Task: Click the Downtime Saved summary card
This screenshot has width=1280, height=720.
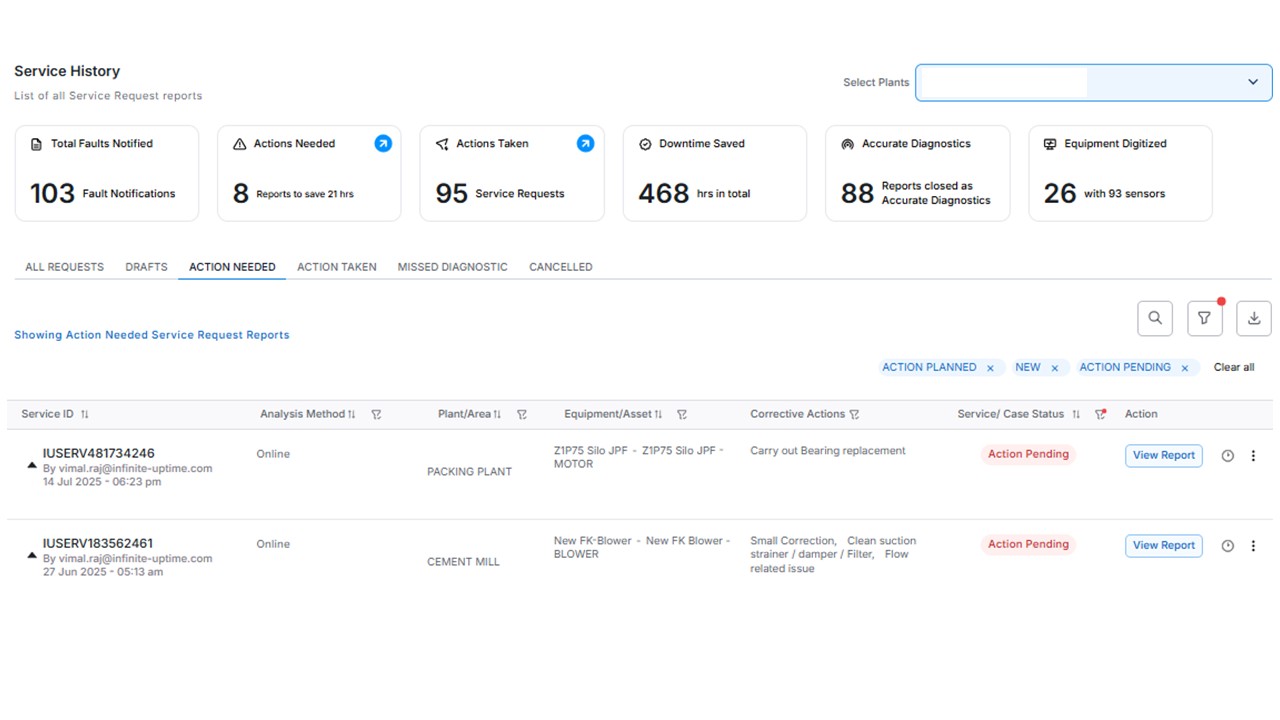Action: (x=714, y=173)
